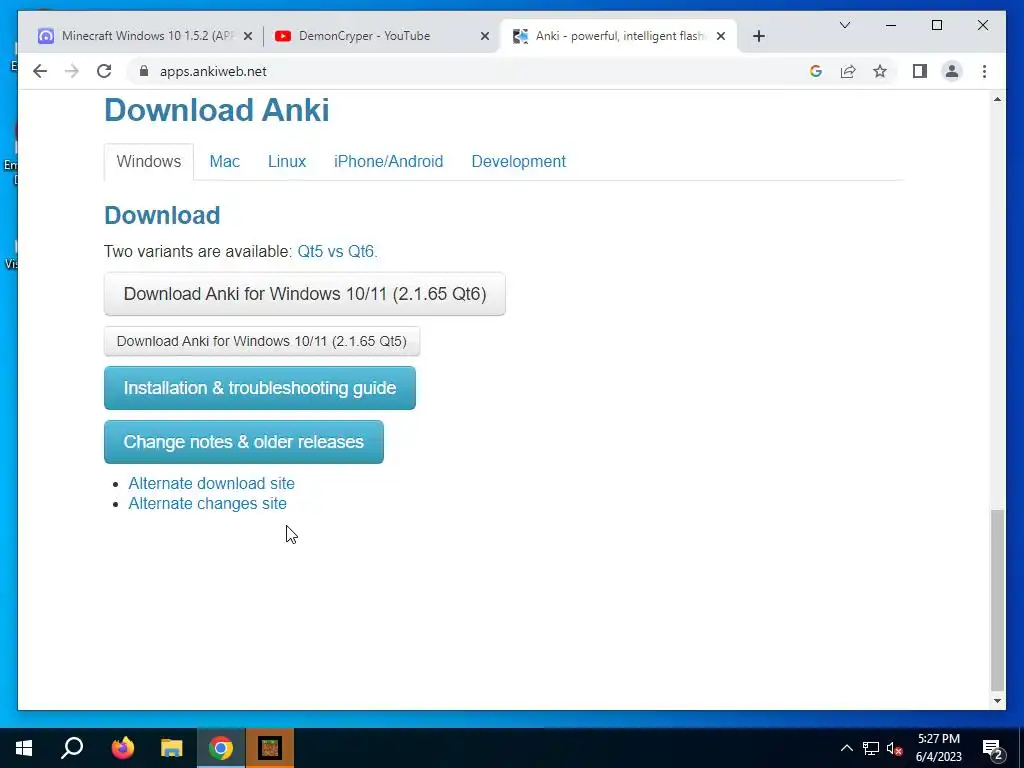Open the Chrome profile menu

(x=952, y=71)
